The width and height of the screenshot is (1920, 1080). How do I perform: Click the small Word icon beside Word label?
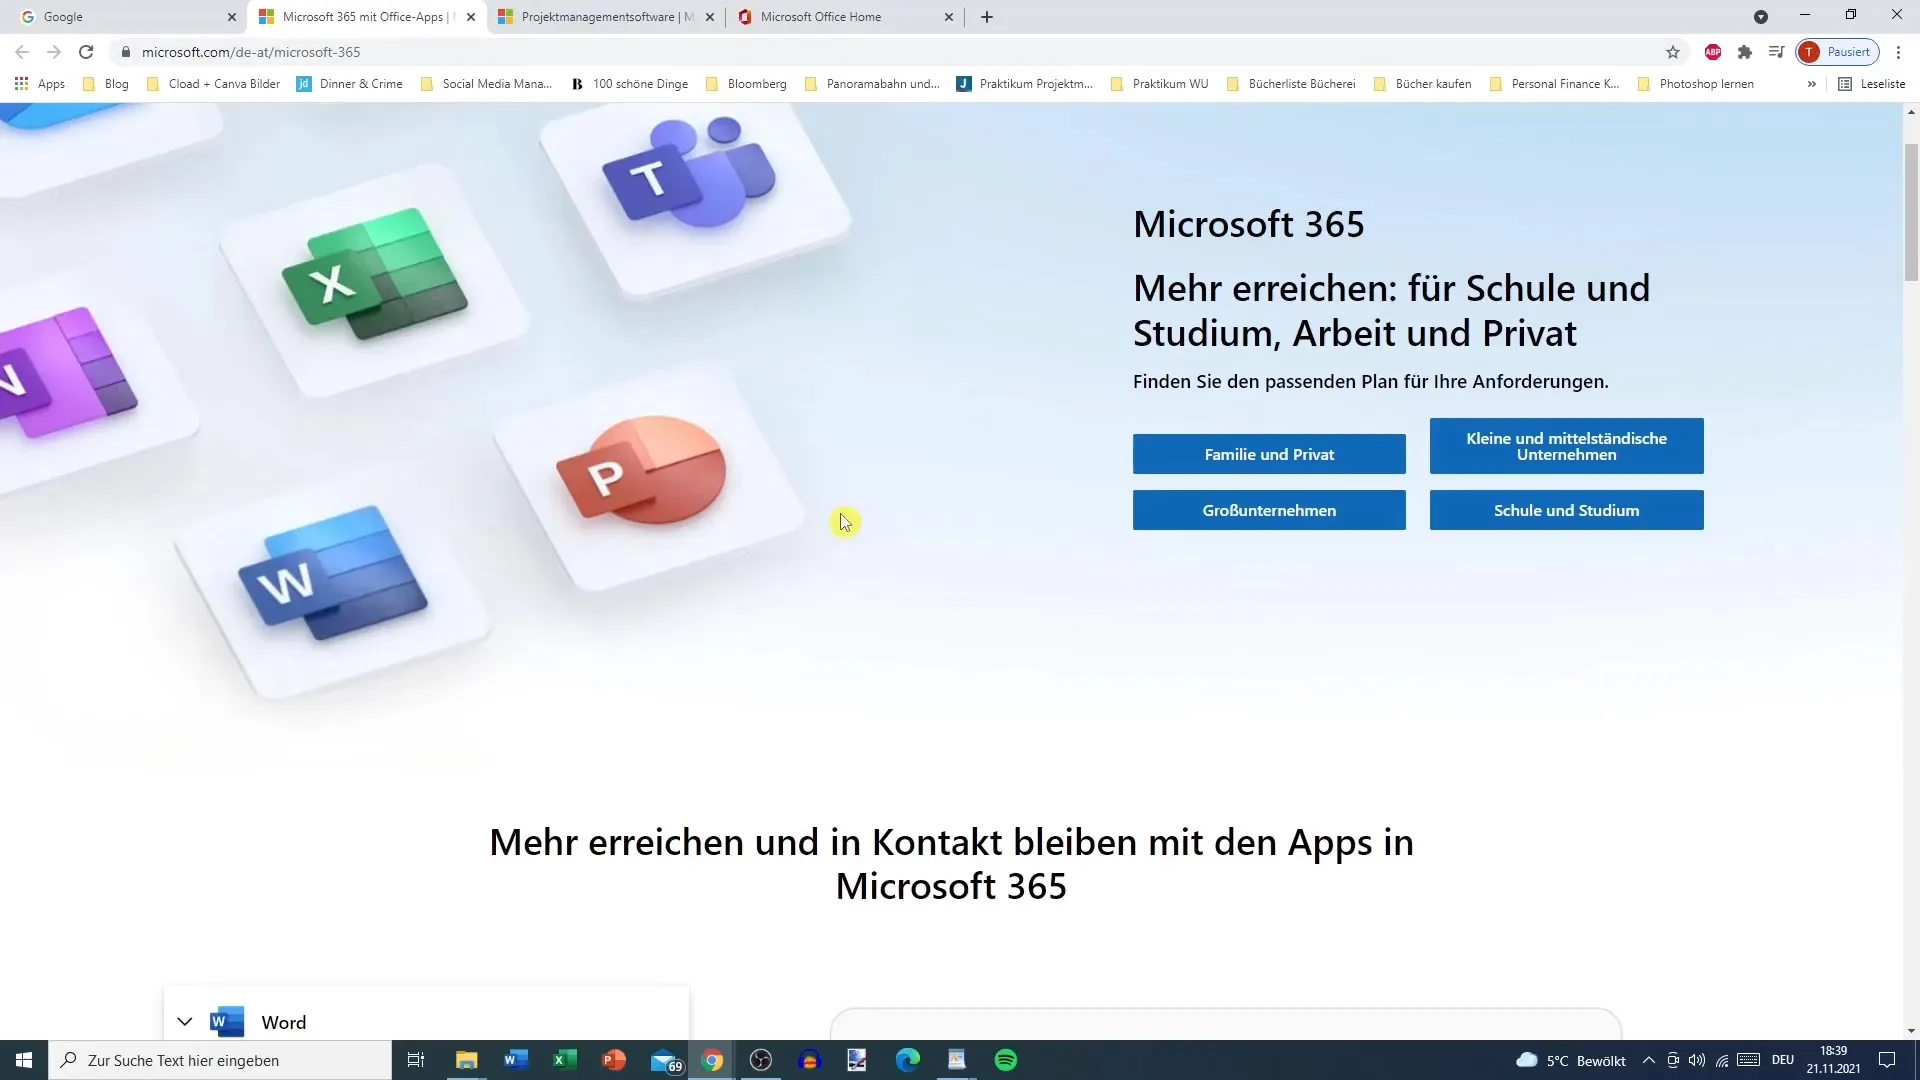click(227, 1022)
